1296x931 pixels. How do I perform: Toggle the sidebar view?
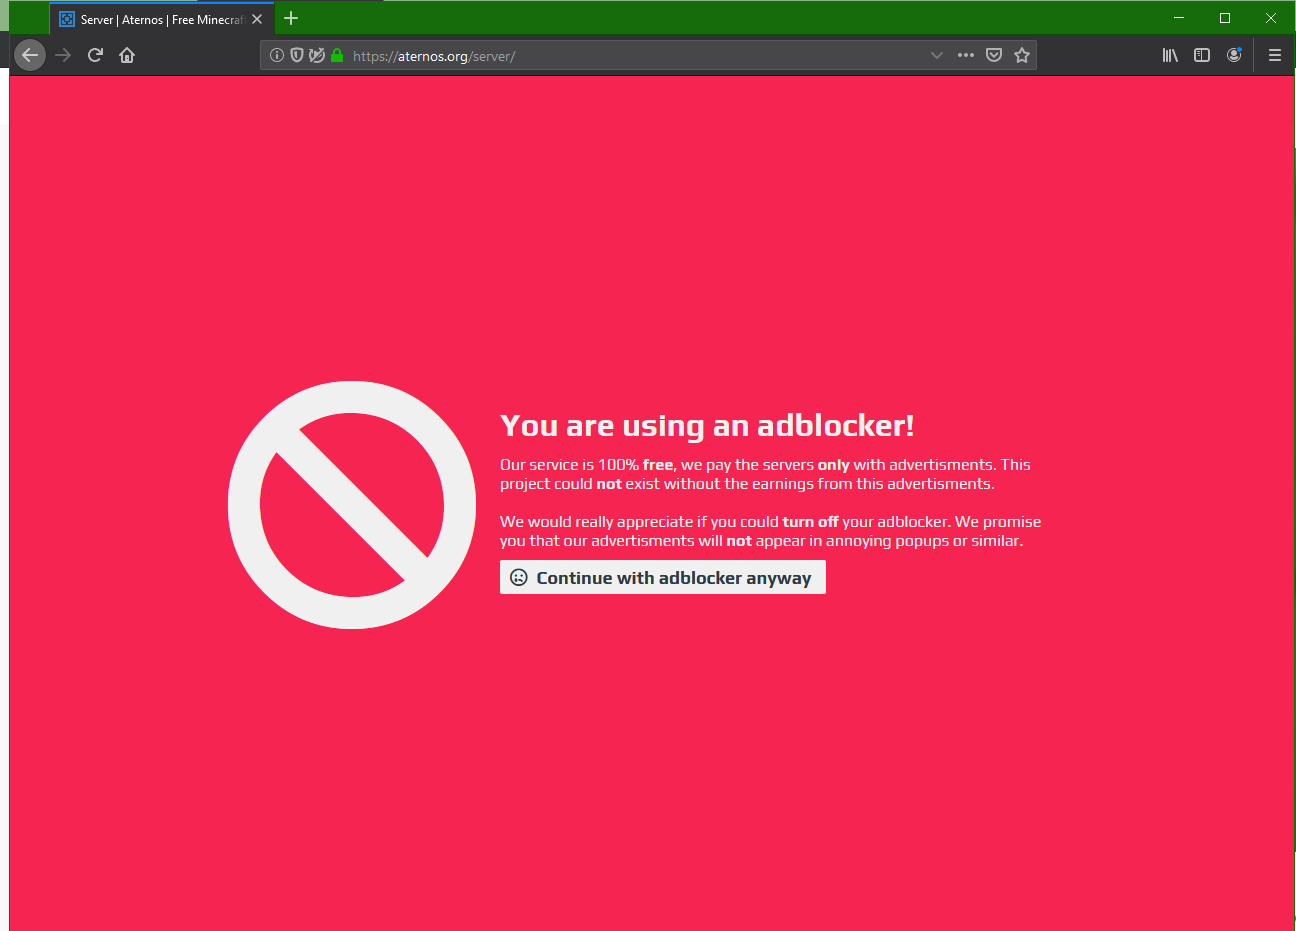[1202, 55]
